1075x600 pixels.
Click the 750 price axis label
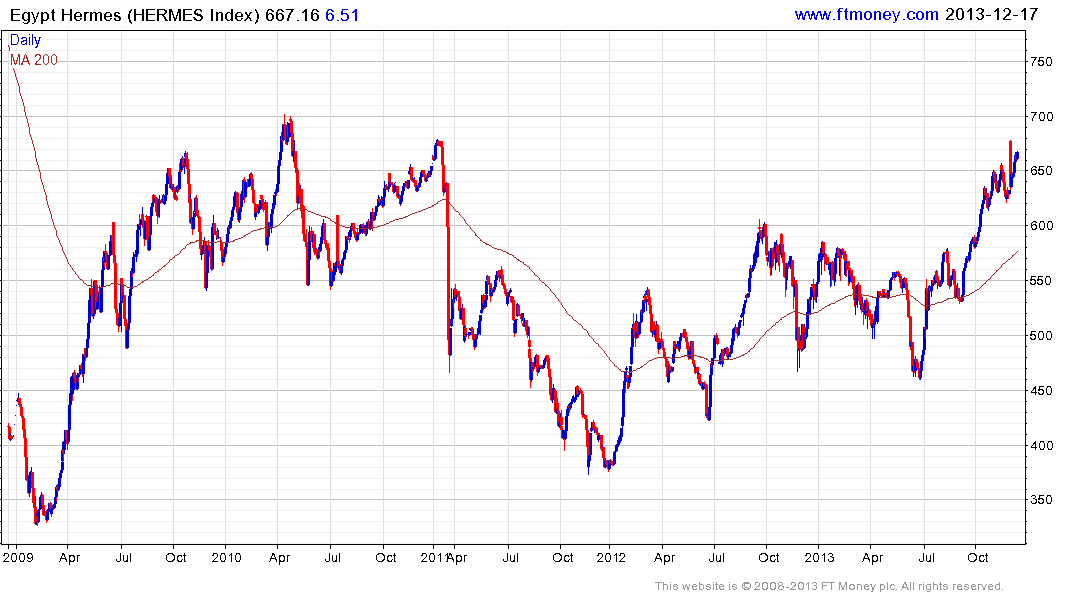1041,62
